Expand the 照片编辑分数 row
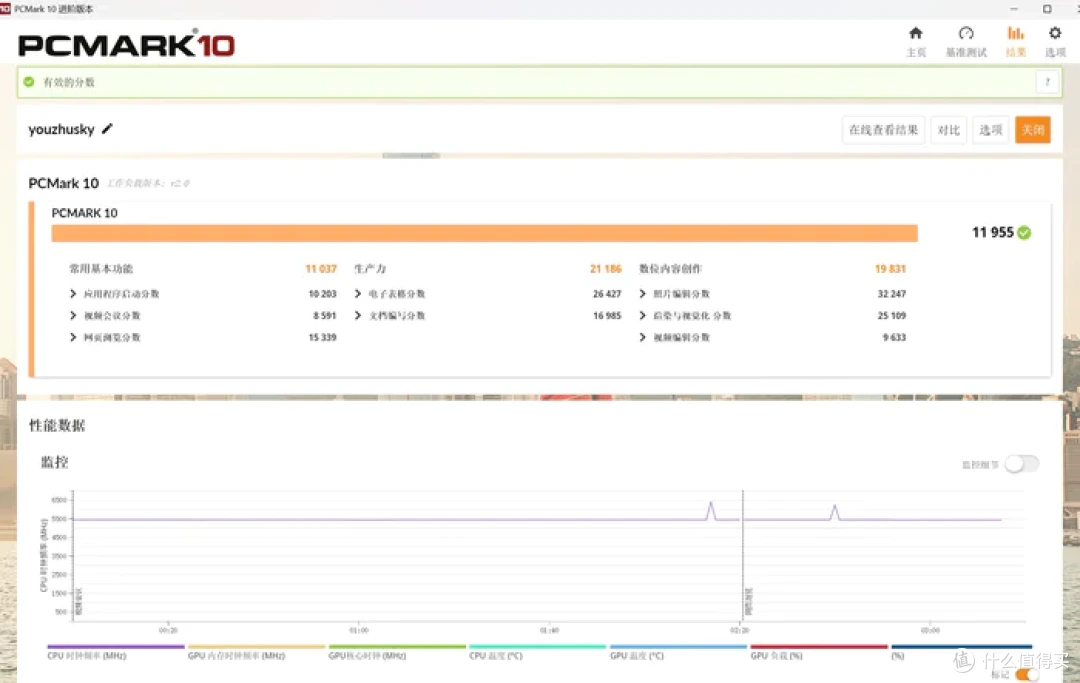Image resolution: width=1080 pixels, height=683 pixels. (x=642, y=294)
